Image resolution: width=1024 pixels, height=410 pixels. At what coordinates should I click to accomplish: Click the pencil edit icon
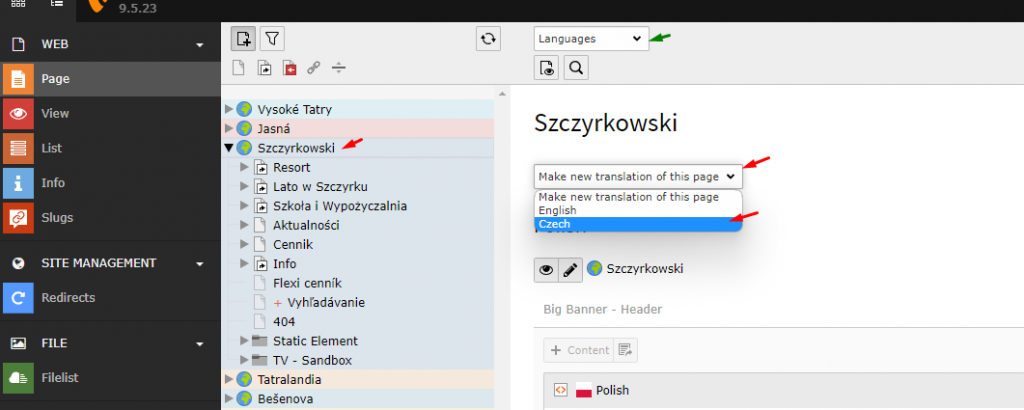click(571, 269)
